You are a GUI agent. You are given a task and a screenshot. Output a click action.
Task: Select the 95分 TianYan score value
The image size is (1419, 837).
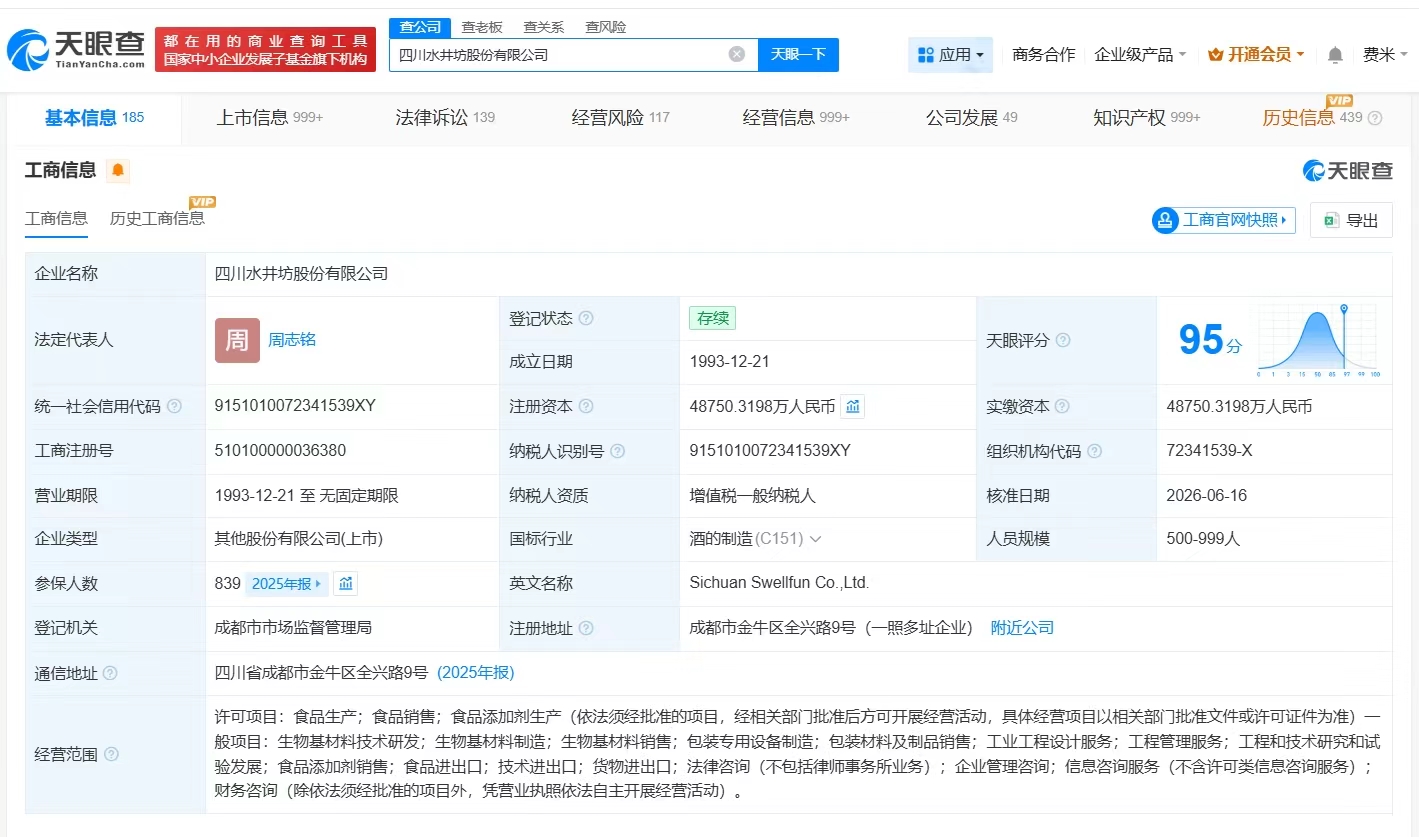[1210, 340]
